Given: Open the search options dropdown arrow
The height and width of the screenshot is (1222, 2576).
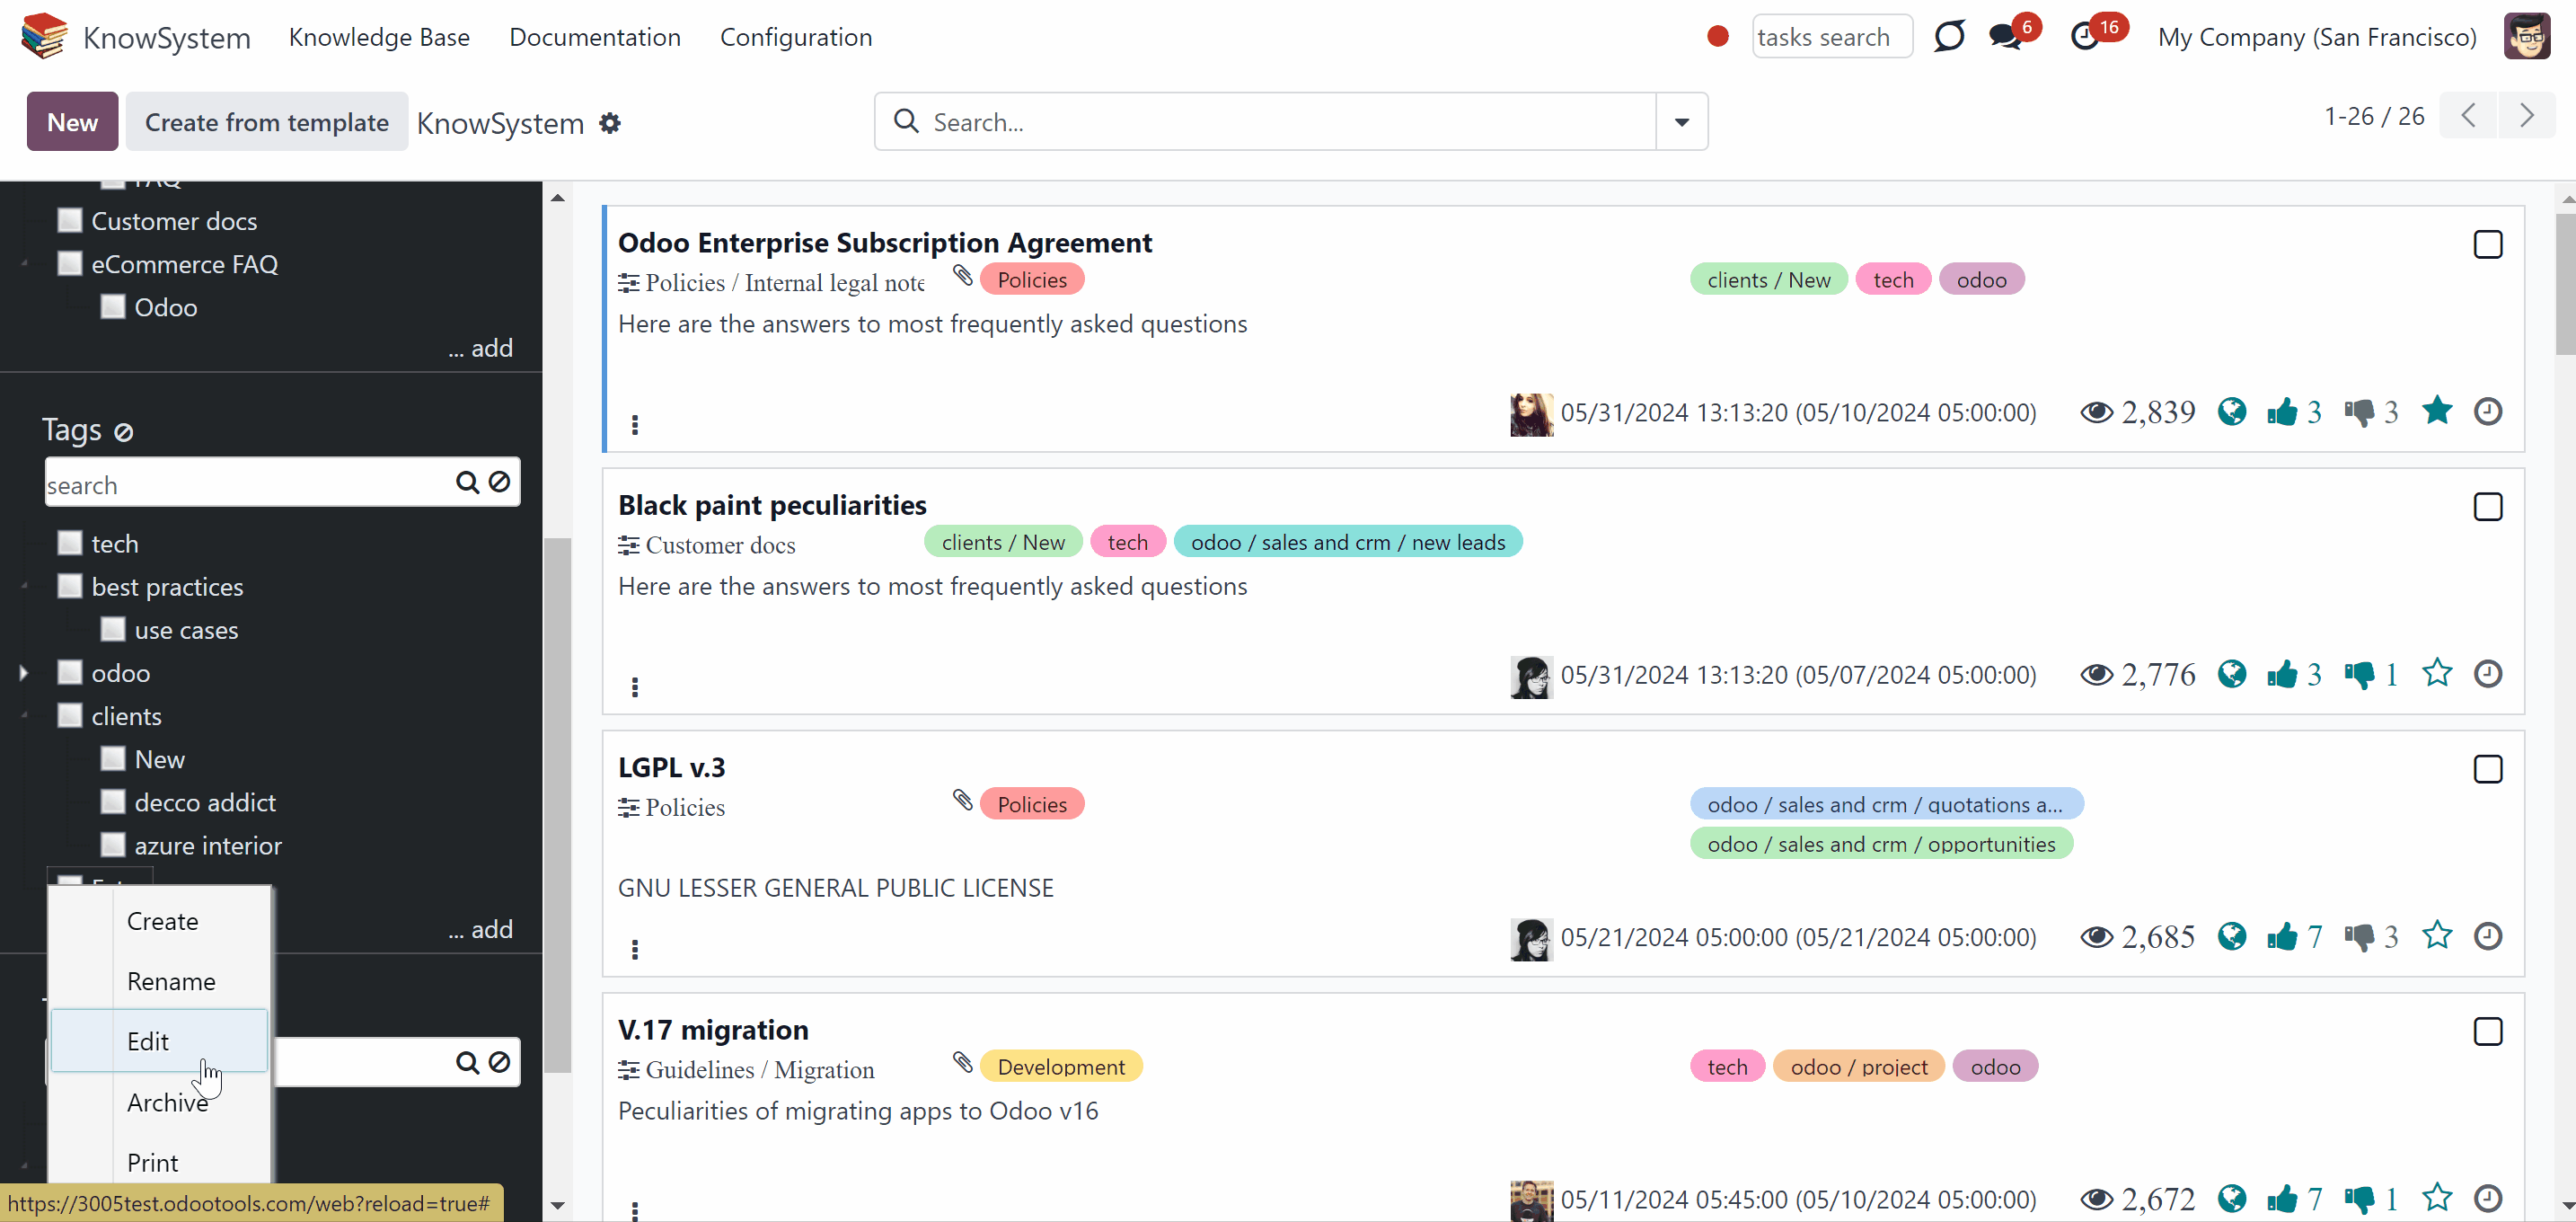Looking at the screenshot, I should pyautogui.click(x=1682, y=122).
